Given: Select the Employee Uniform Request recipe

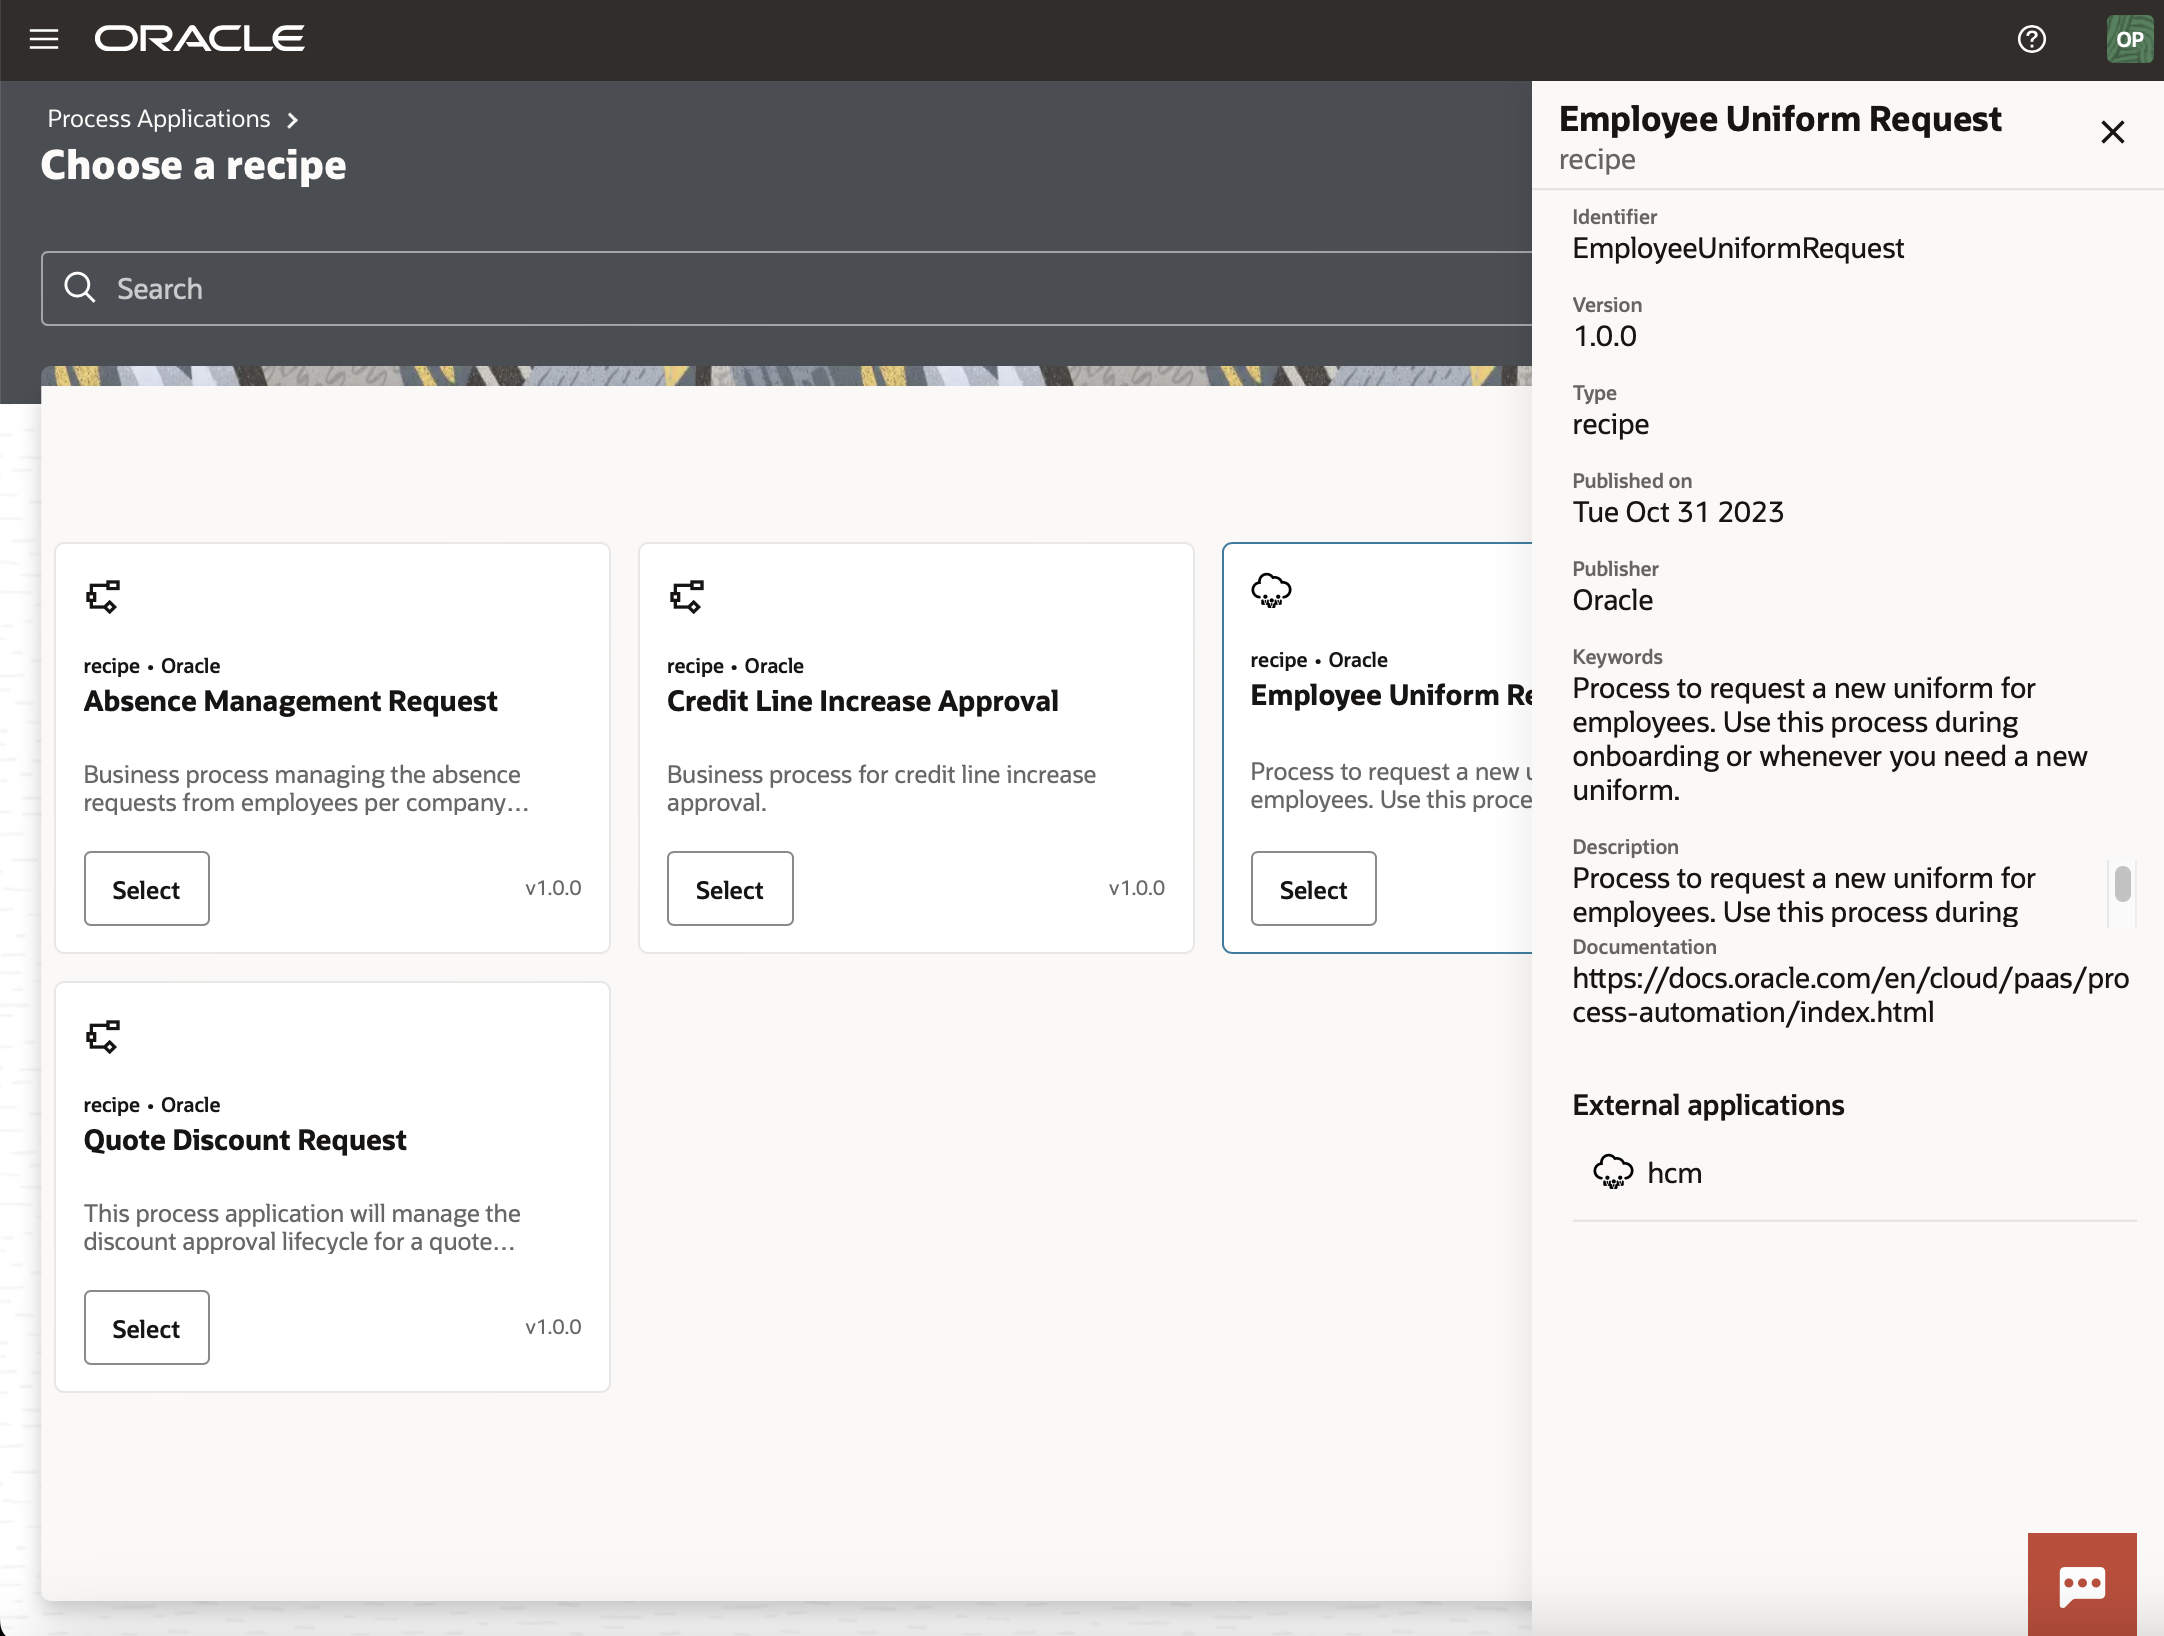Looking at the screenshot, I should coord(1312,889).
